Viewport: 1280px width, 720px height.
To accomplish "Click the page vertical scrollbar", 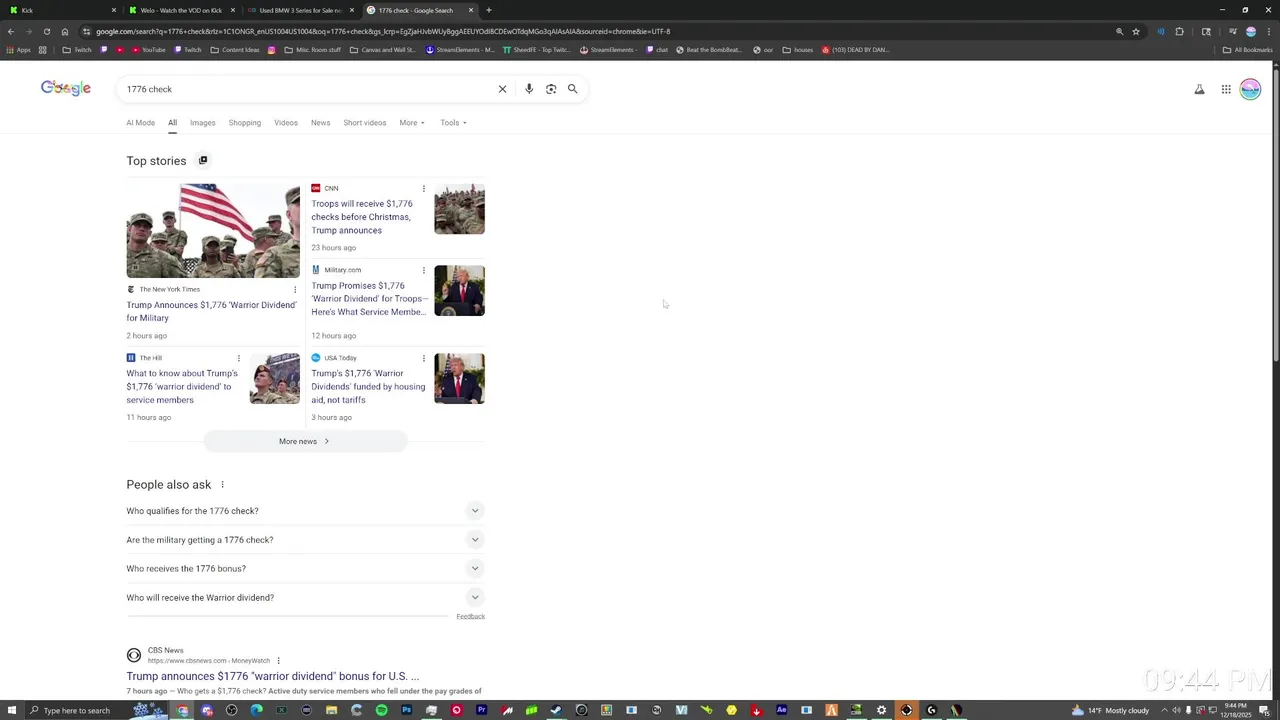I will tap(1275, 215).
